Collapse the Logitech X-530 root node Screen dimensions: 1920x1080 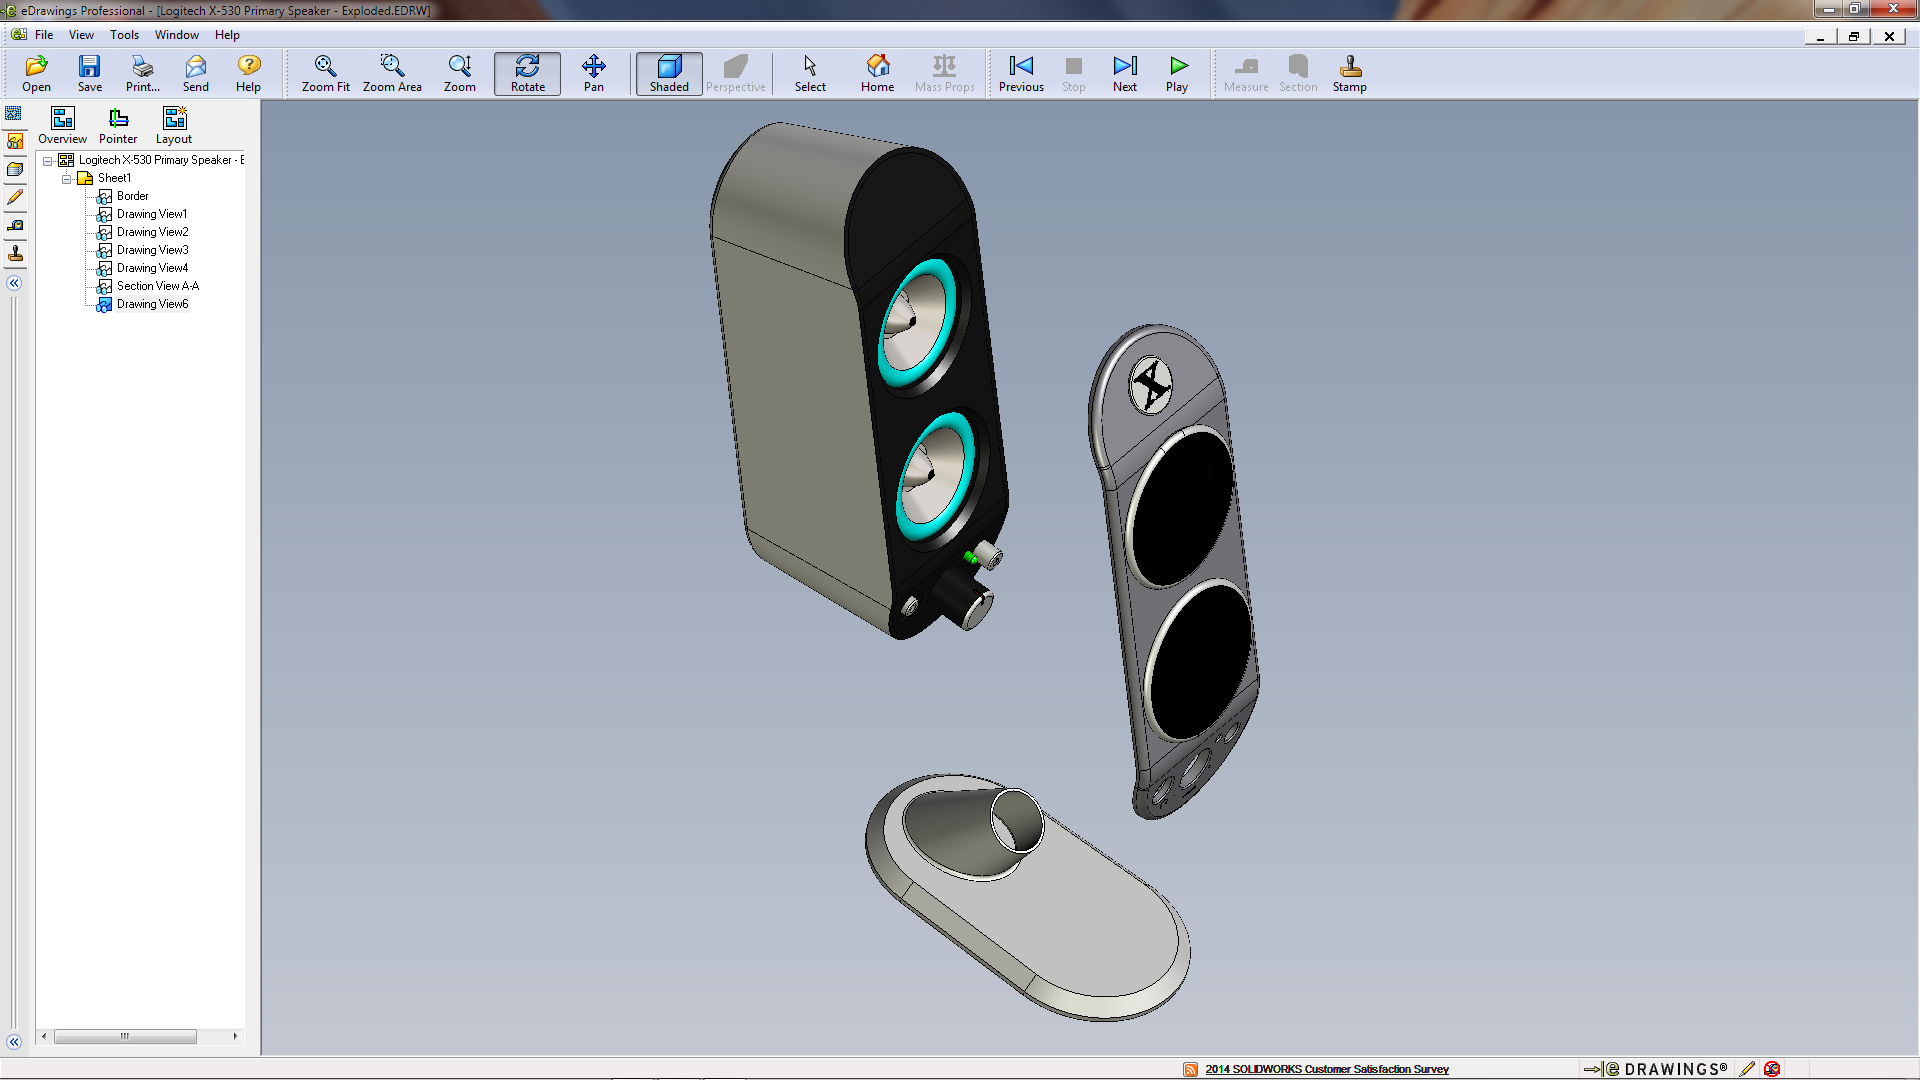[47, 160]
